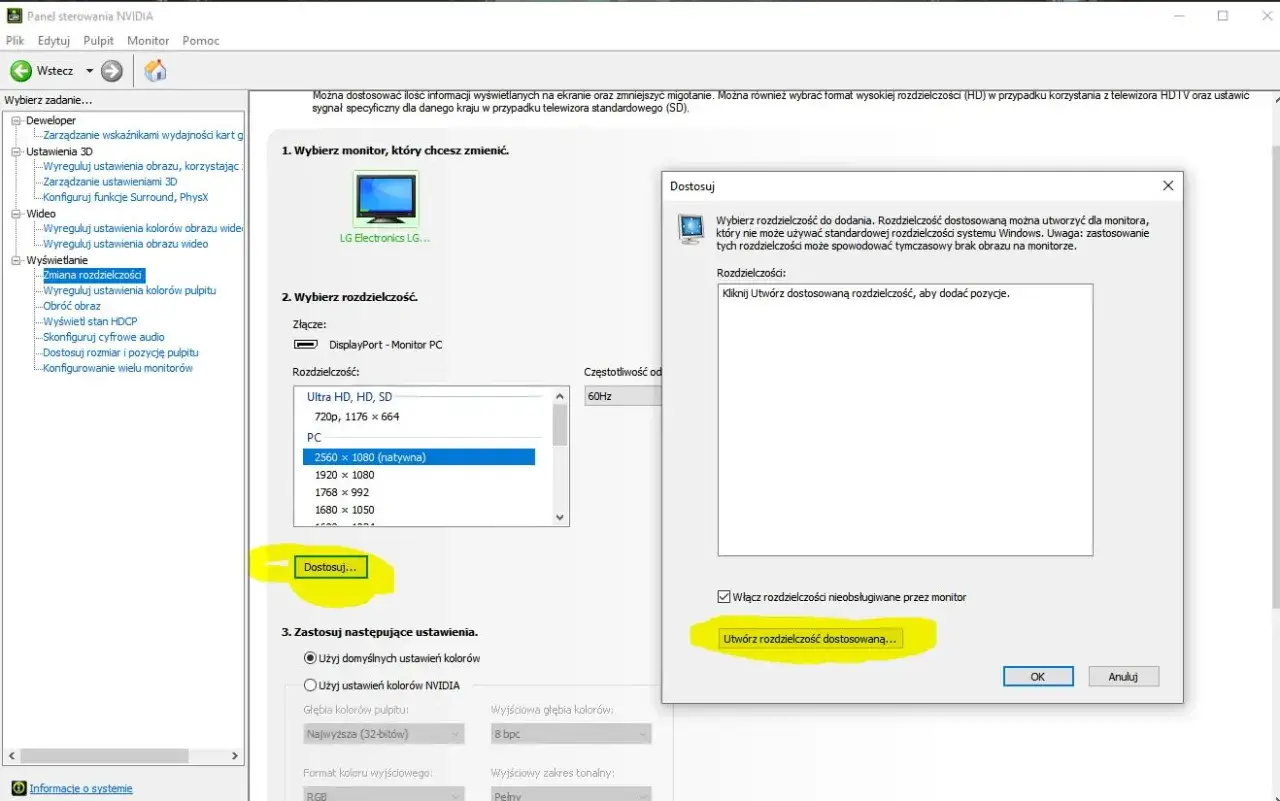
Task: Open the Plik menu
Action: 15,41
